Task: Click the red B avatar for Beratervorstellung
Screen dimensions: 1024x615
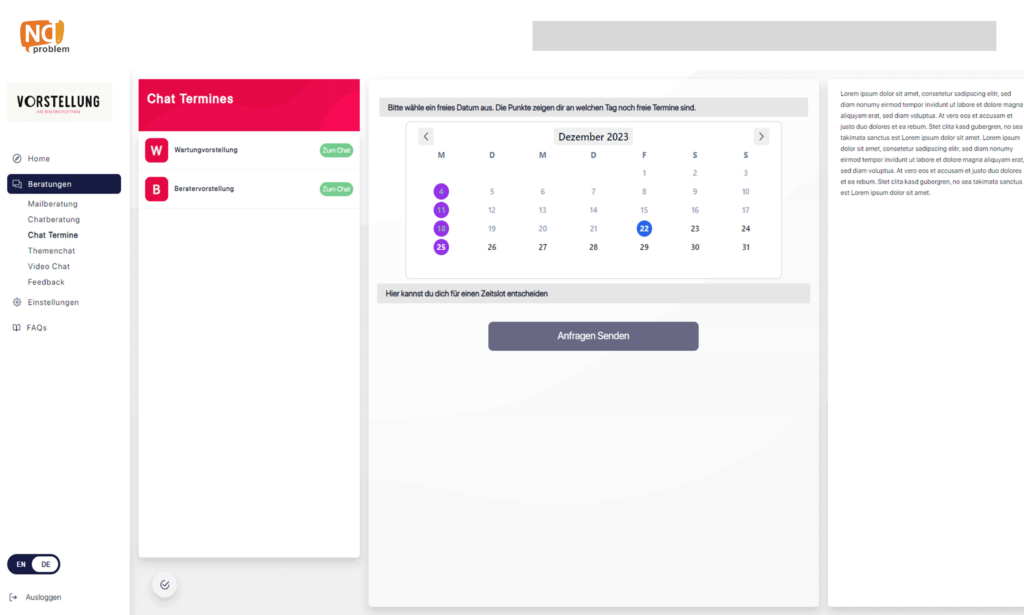Action: [x=157, y=189]
